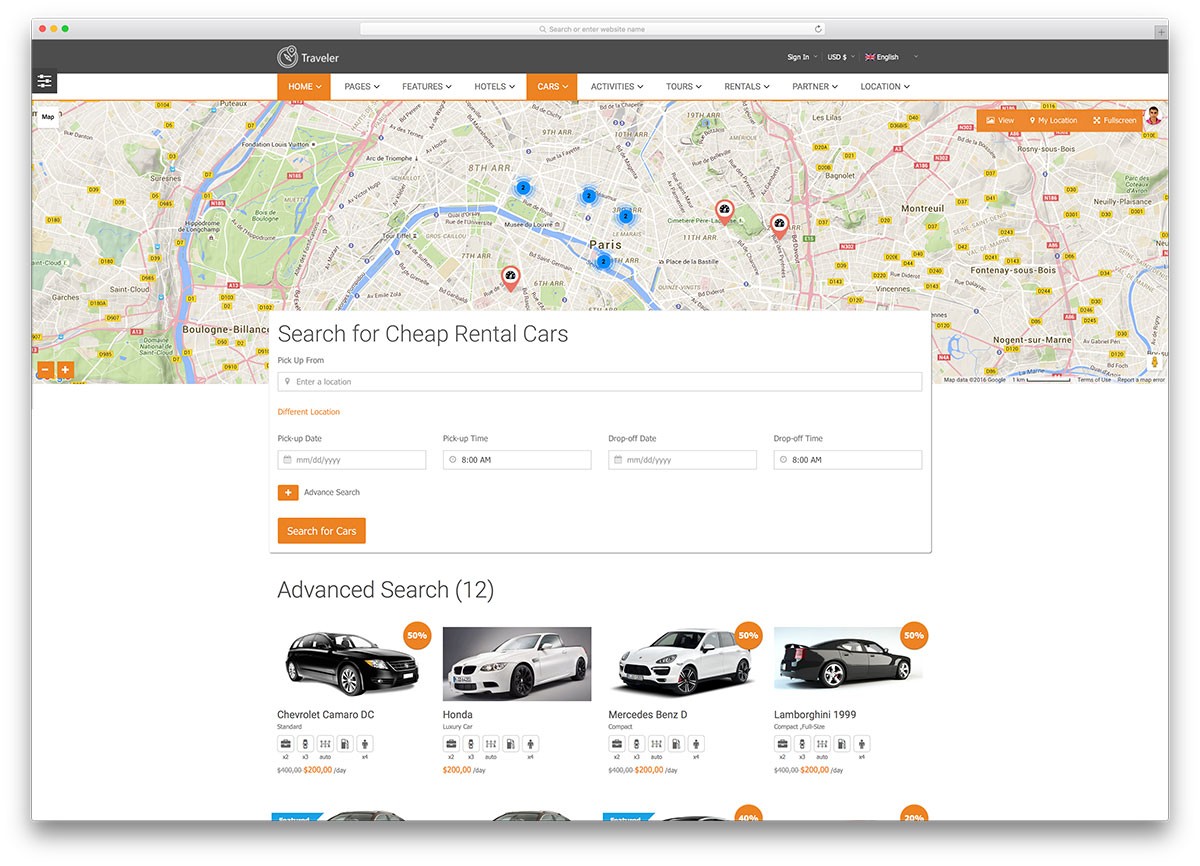1200x866 pixels.
Task: Open the TOURS menu
Action: tap(684, 87)
